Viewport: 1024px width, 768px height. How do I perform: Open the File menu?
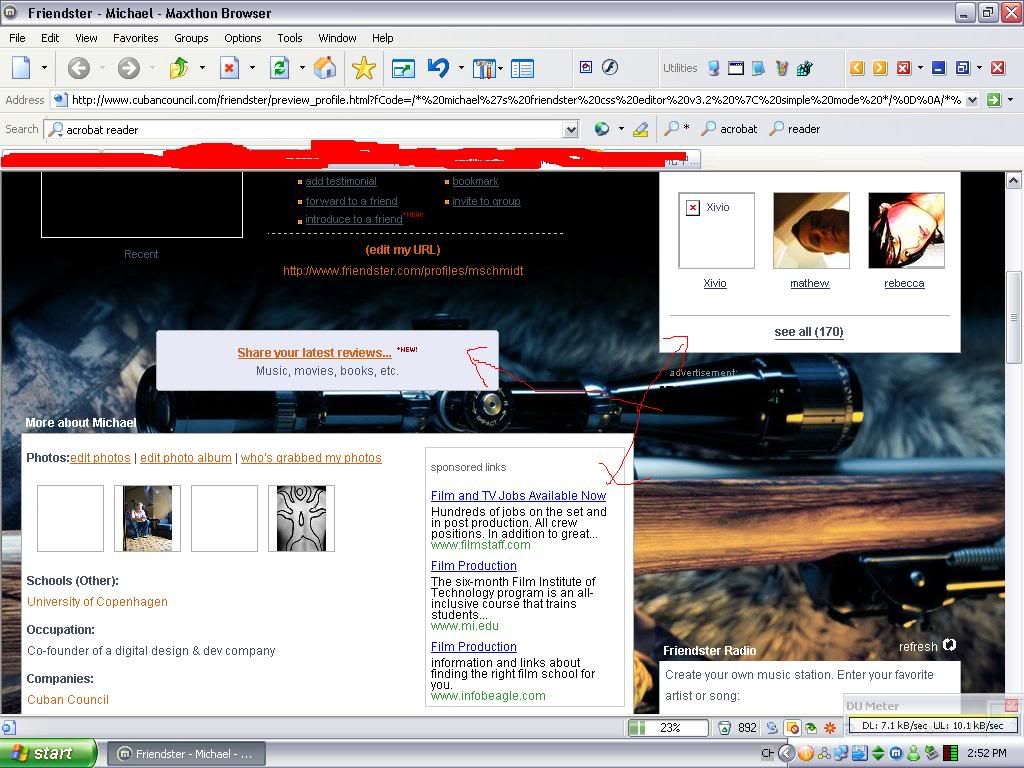[x=18, y=38]
